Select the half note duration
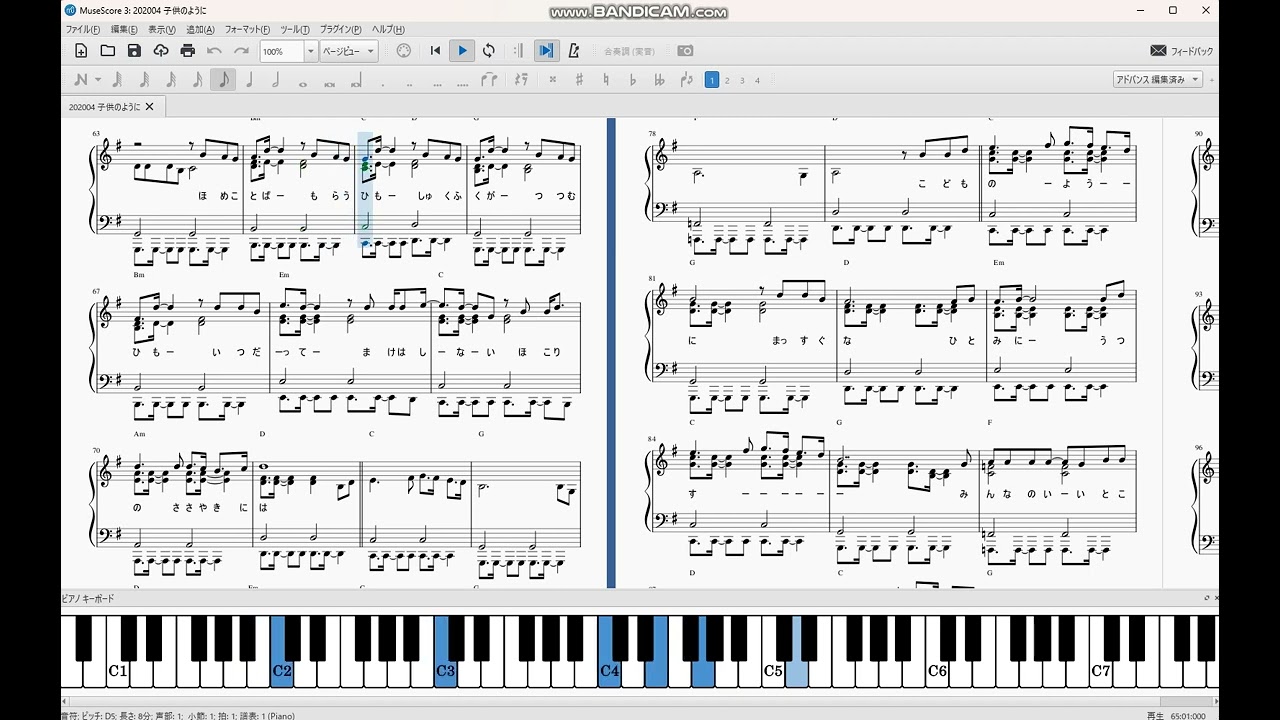The width and height of the screenshot is (1280, 720). click(275, 80)
